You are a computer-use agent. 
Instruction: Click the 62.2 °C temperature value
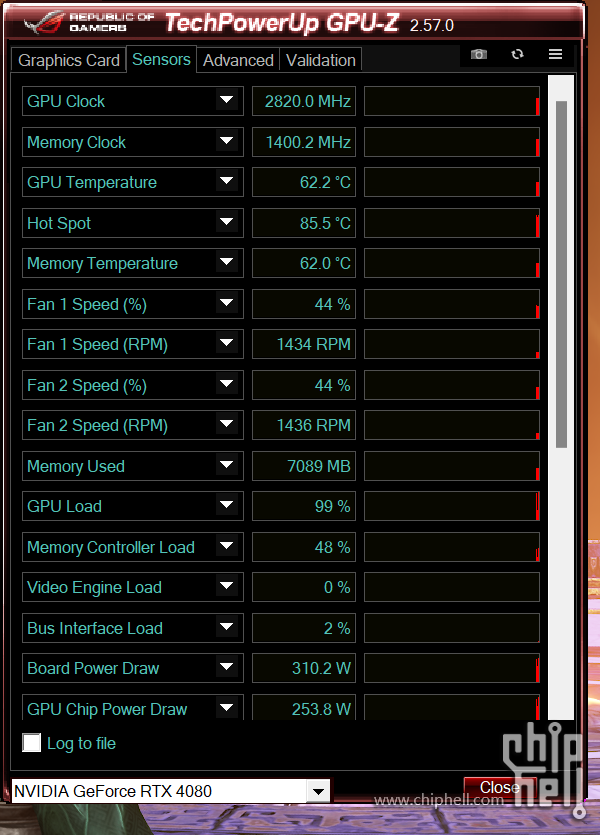(x=304, y=182)
